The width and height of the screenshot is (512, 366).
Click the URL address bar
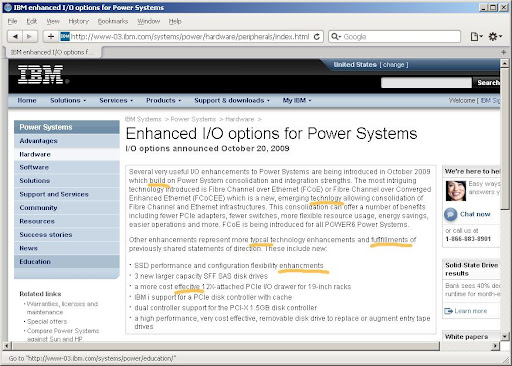190,36
